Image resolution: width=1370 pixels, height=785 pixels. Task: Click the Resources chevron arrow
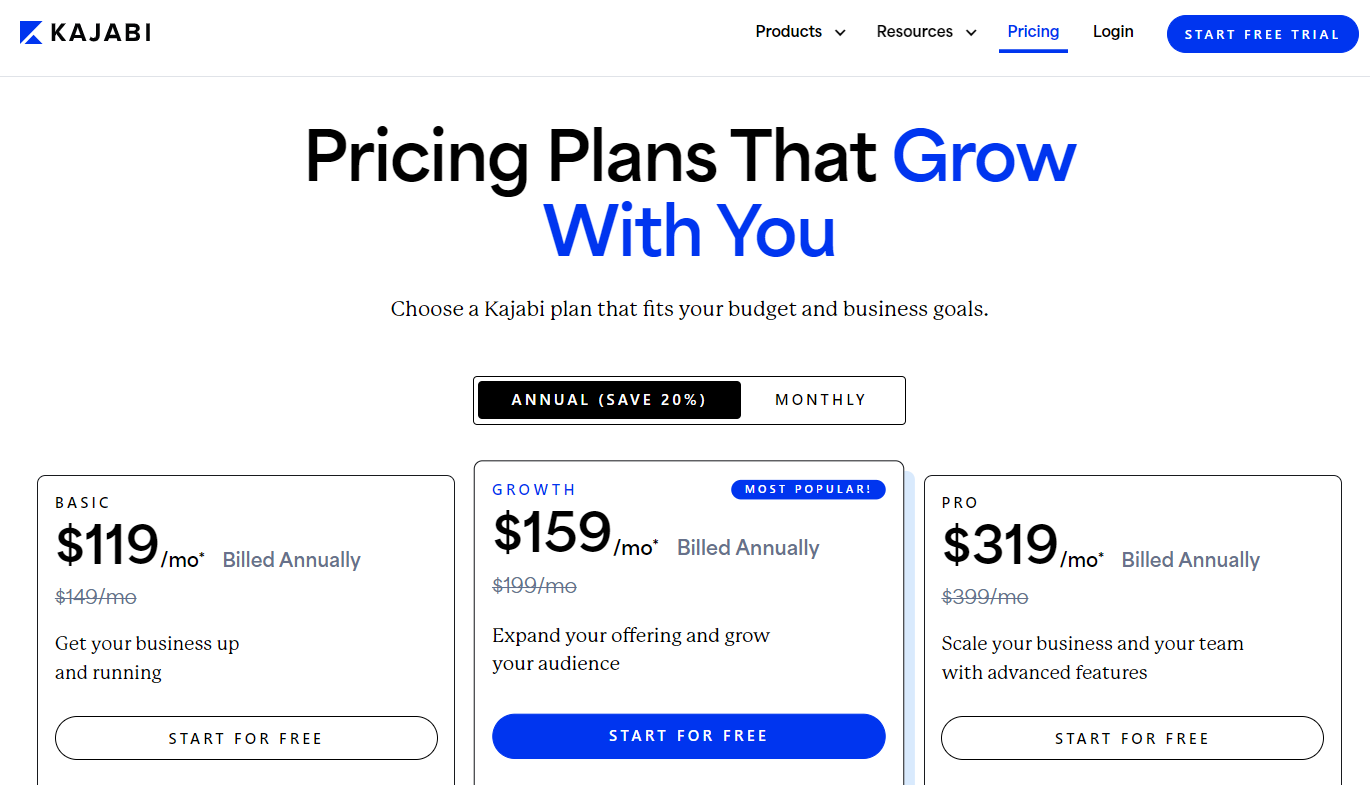tap(970, 33)
